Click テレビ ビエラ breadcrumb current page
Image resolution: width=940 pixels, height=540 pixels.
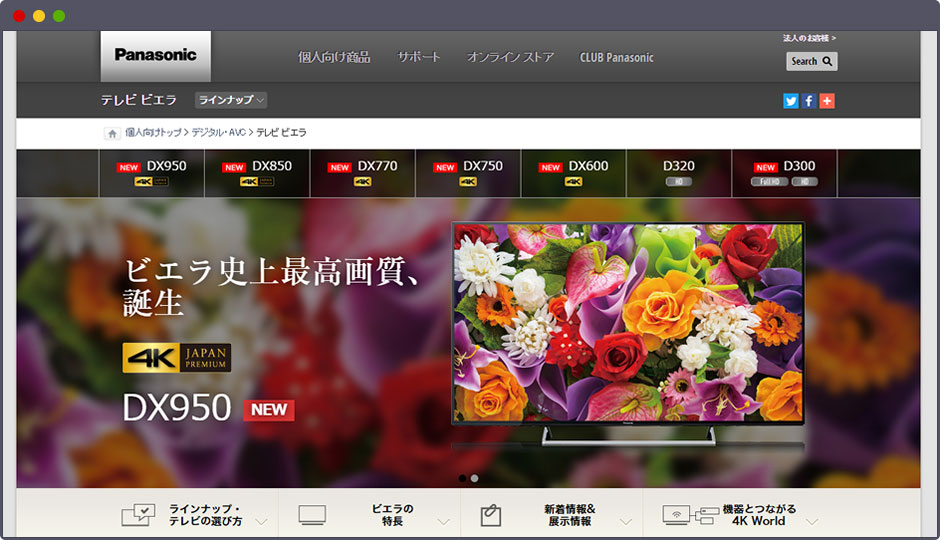(x=281, y=132)
